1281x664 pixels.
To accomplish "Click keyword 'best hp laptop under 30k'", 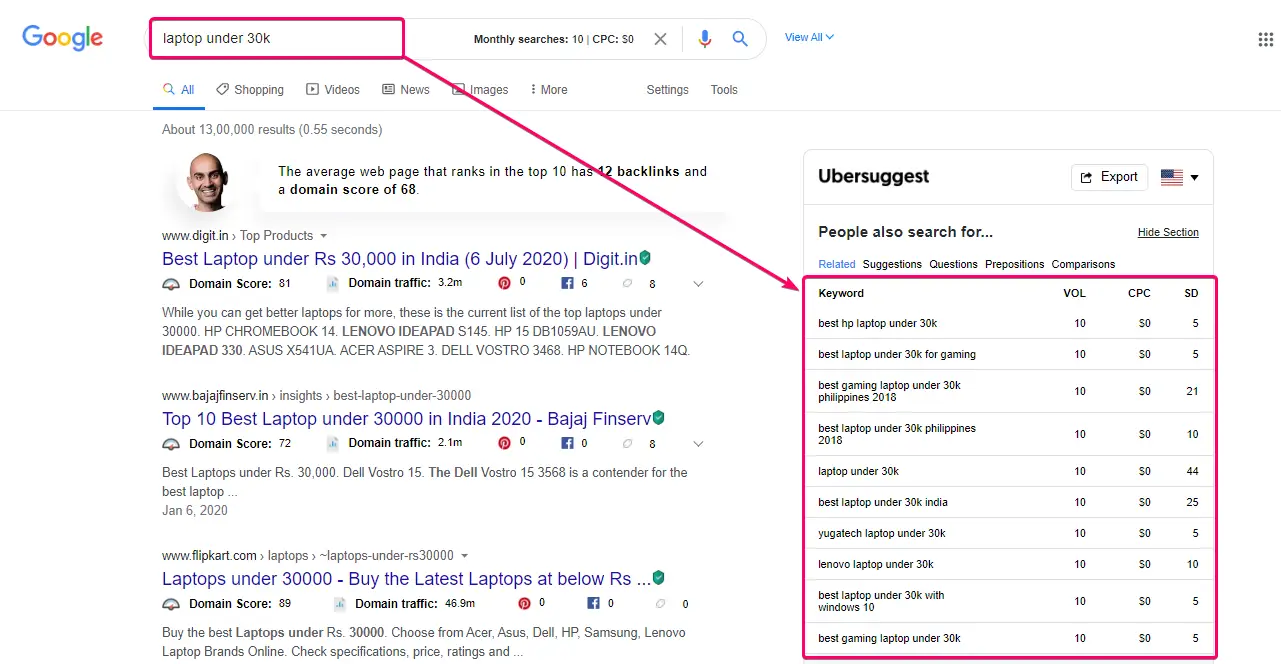I will [x=877, y=324].
